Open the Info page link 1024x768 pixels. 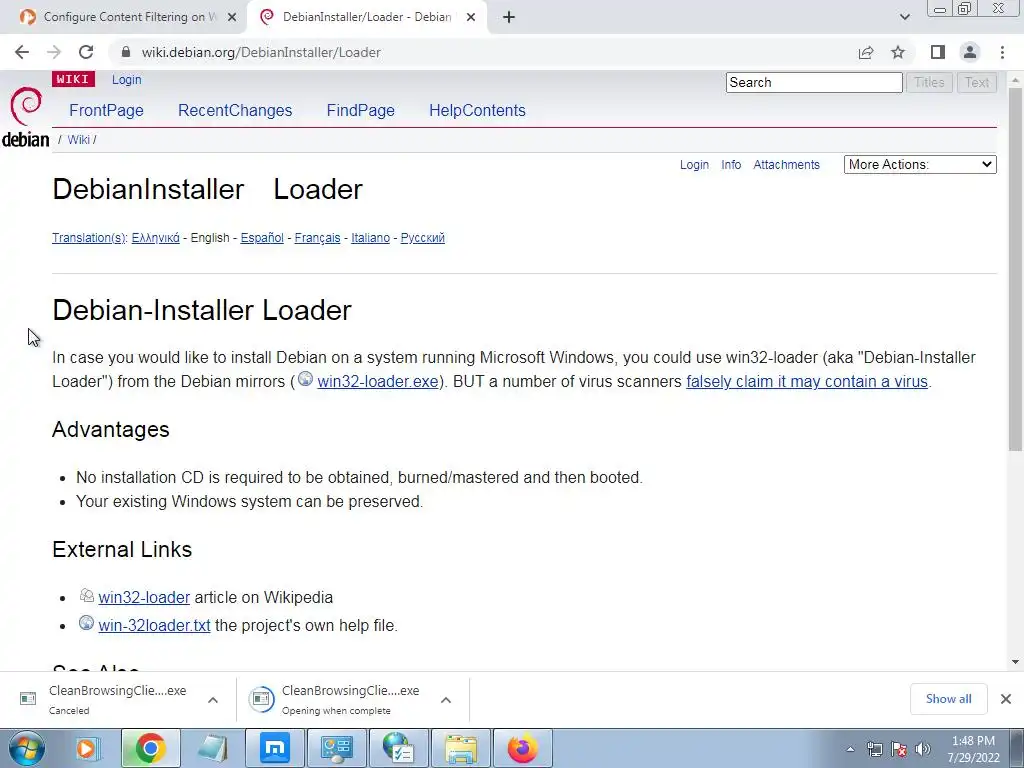point(731,165)
